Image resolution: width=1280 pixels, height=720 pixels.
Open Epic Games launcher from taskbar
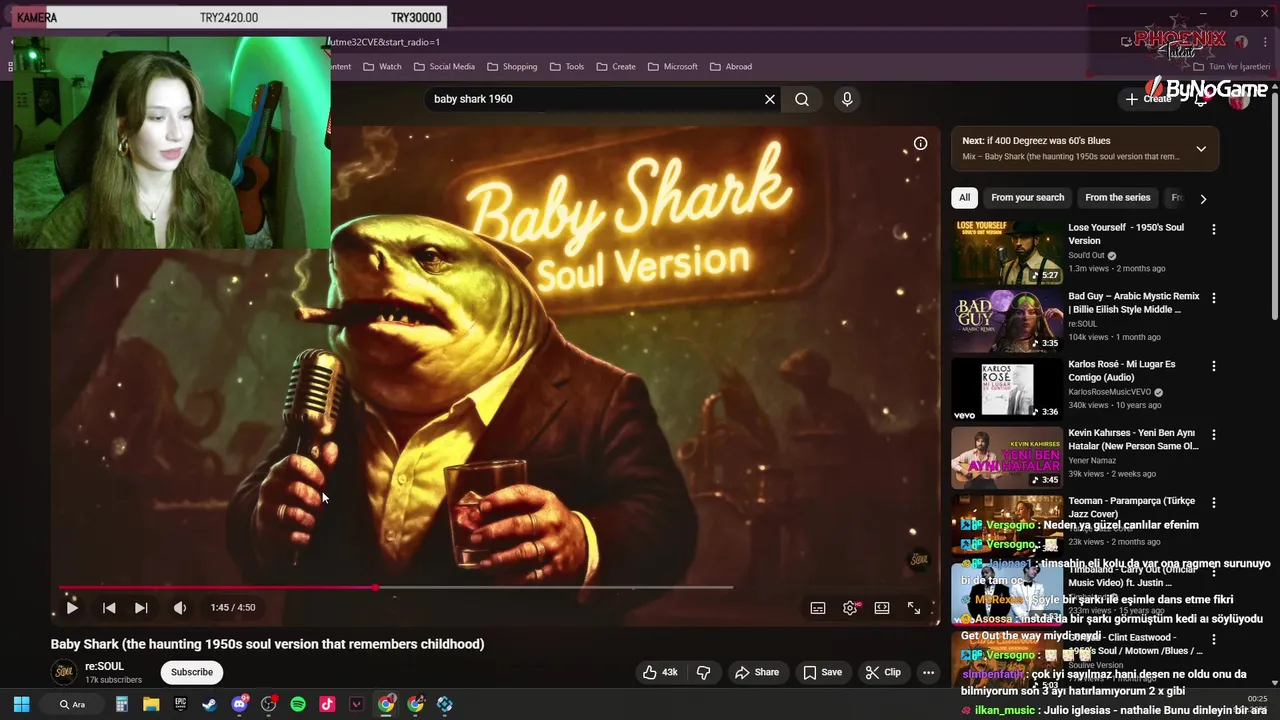pyautogui.click(x=180, y=704)
